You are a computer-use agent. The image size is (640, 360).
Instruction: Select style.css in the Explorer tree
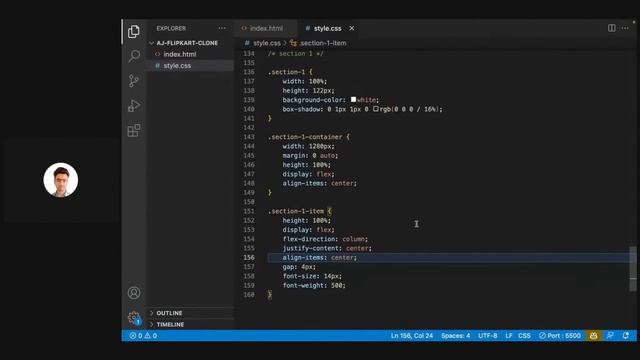click(x=177, y=66)
